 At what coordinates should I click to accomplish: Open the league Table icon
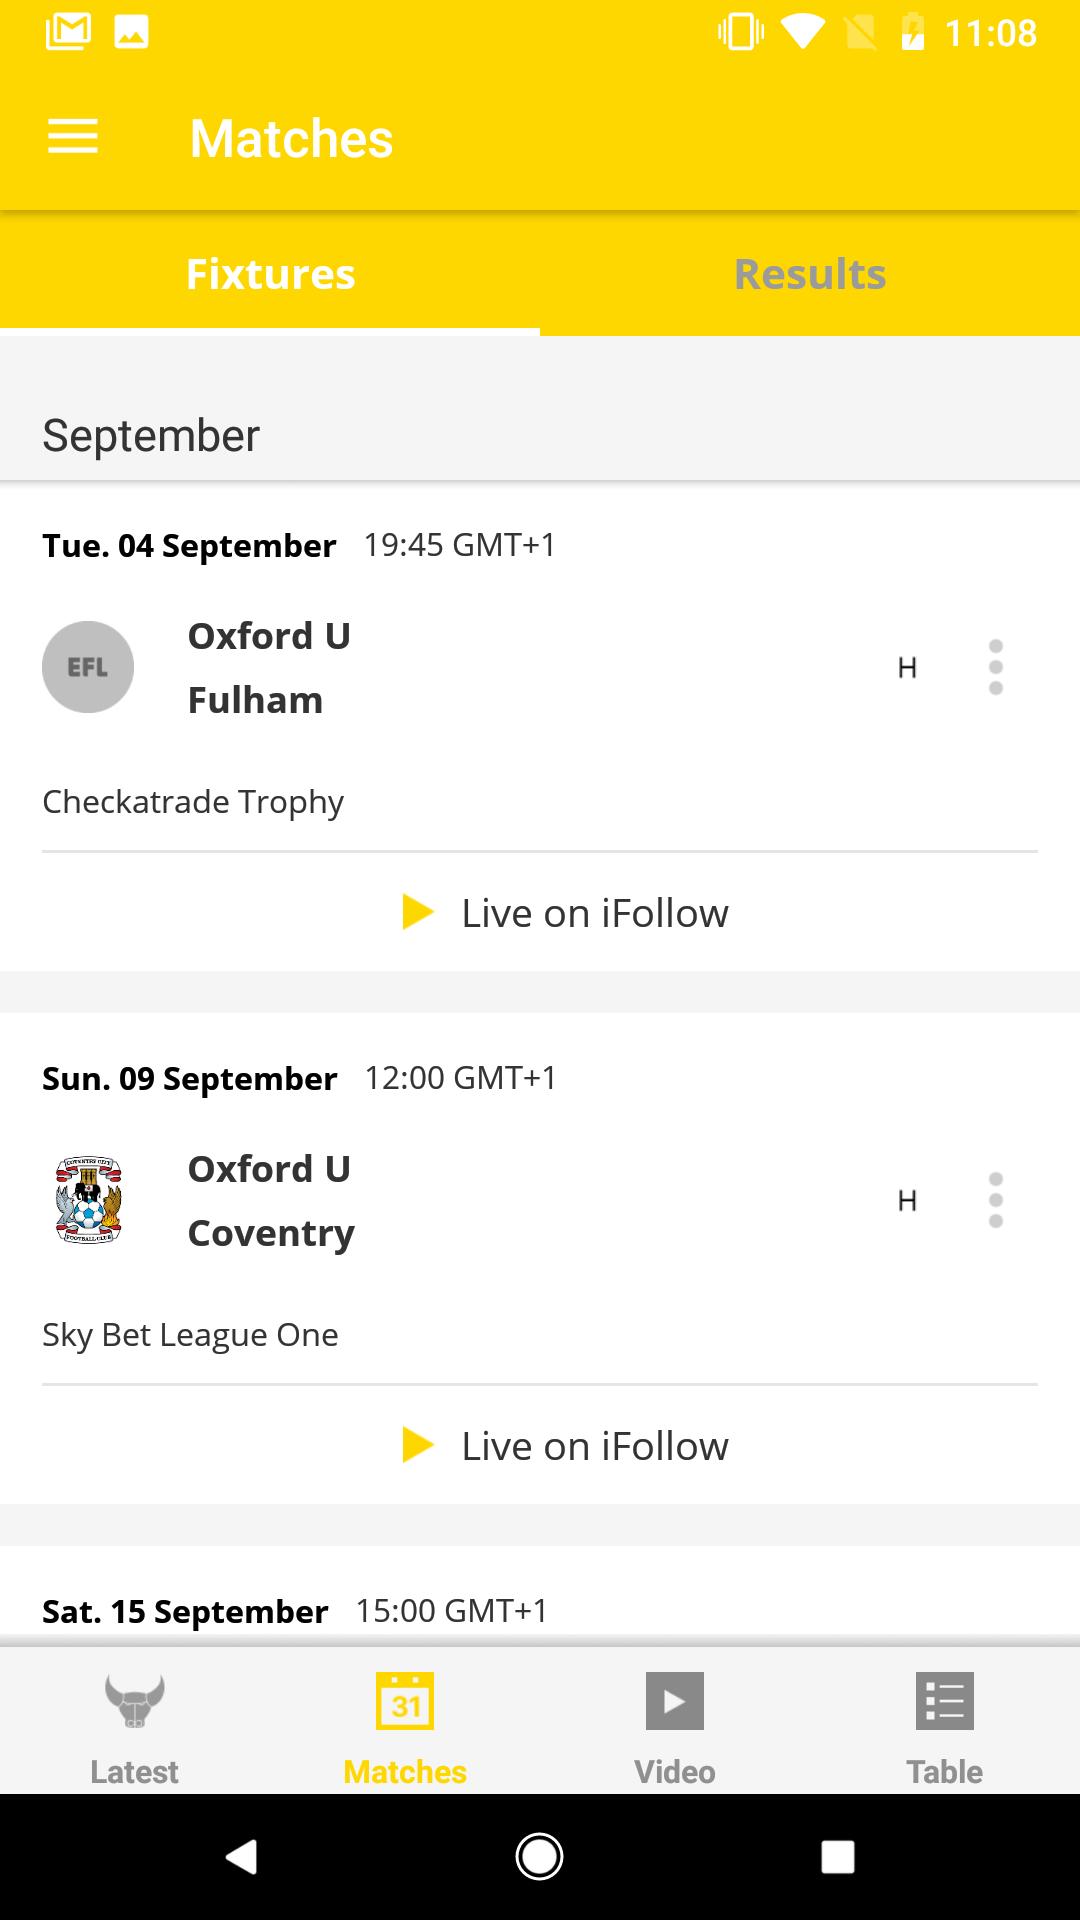(945, 1701)
